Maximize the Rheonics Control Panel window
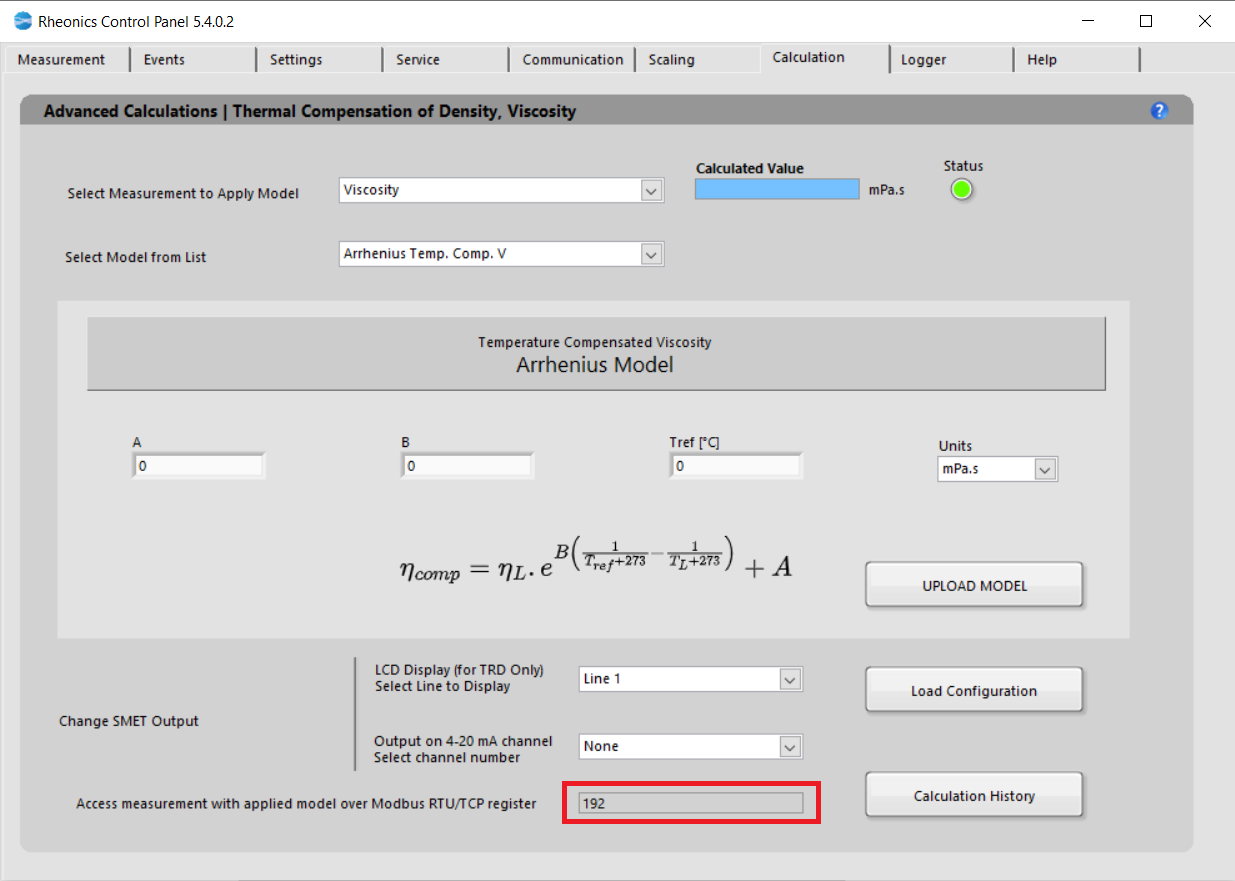The width and height of the screenshot is (1235, 881). pos(1146,21)
